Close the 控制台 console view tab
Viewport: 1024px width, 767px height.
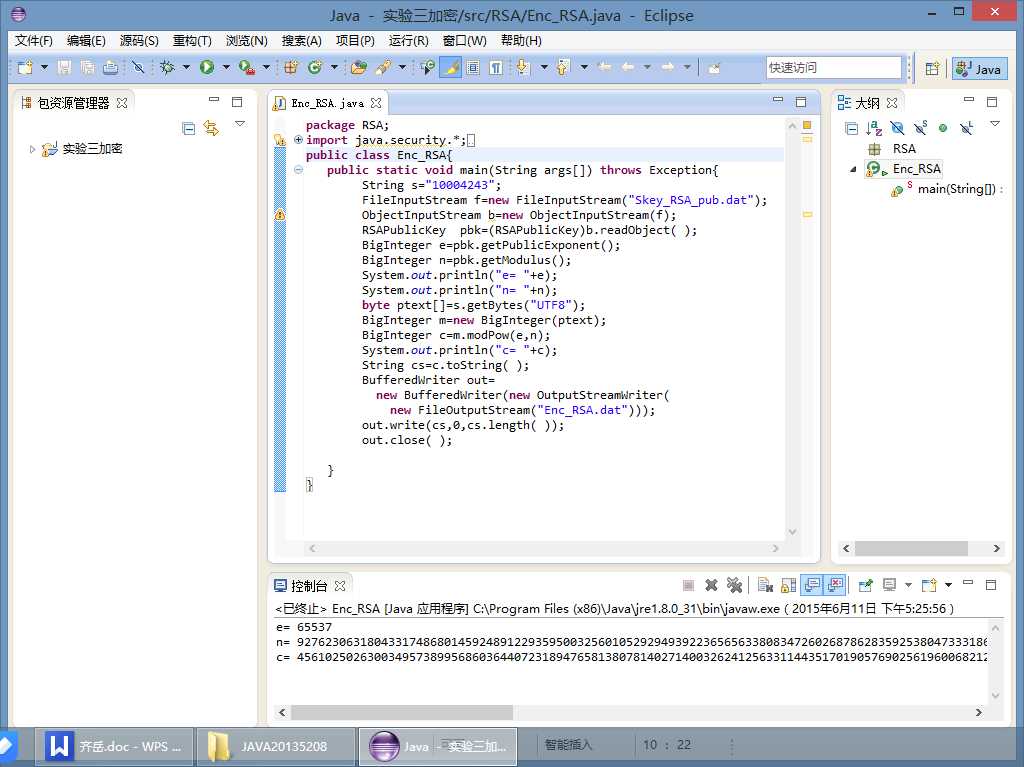[x=340, y=586]
